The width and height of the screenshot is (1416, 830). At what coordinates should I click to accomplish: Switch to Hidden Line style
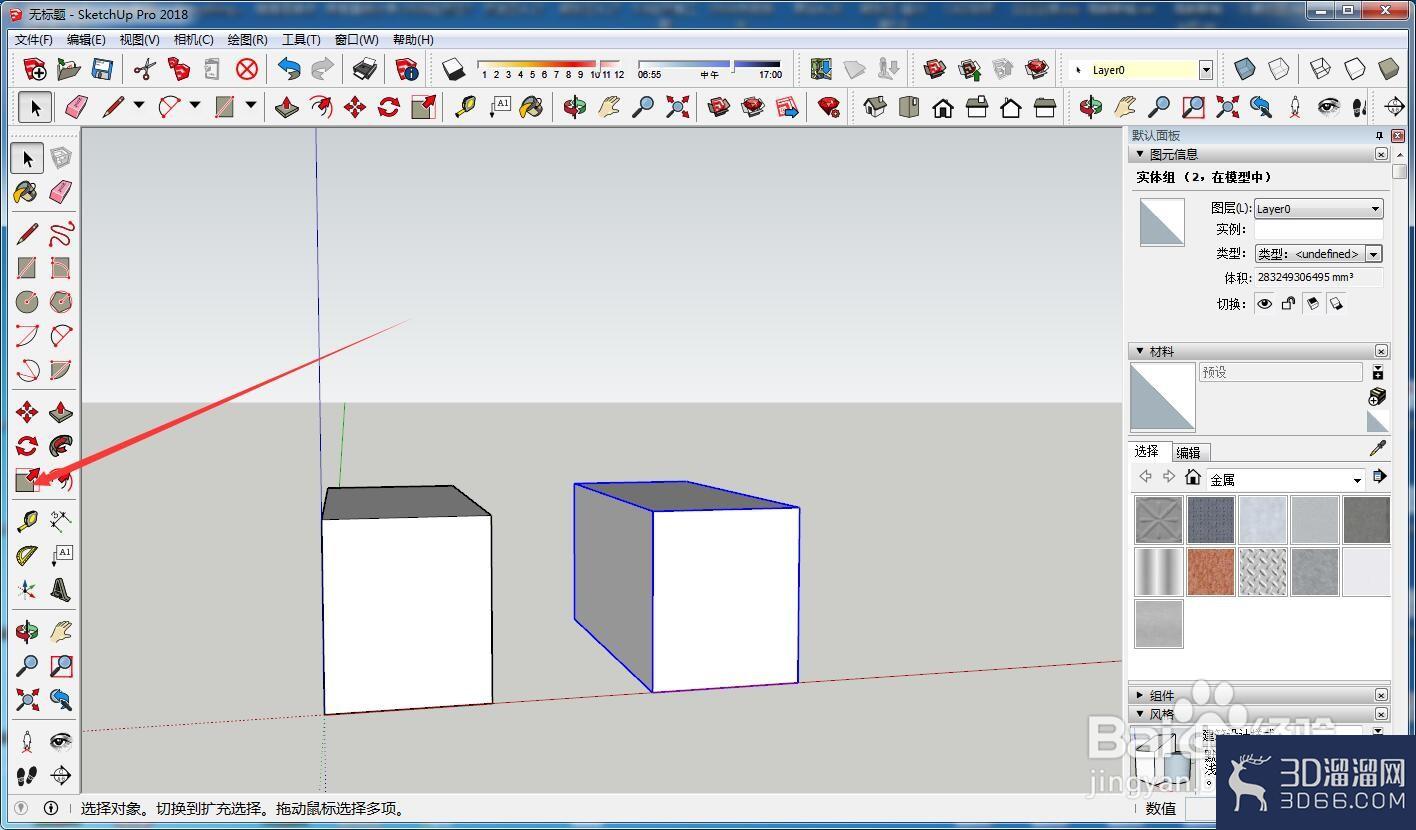[x=1355, y=69]
